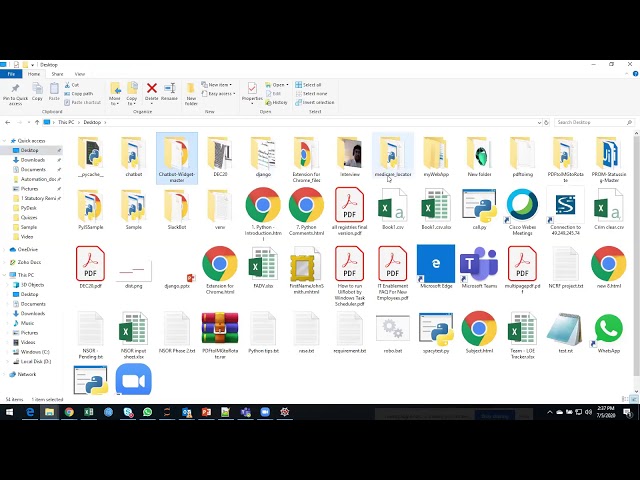Select Downloads under Quick access
Screen dimensions: 640x480
pos(33,160)
